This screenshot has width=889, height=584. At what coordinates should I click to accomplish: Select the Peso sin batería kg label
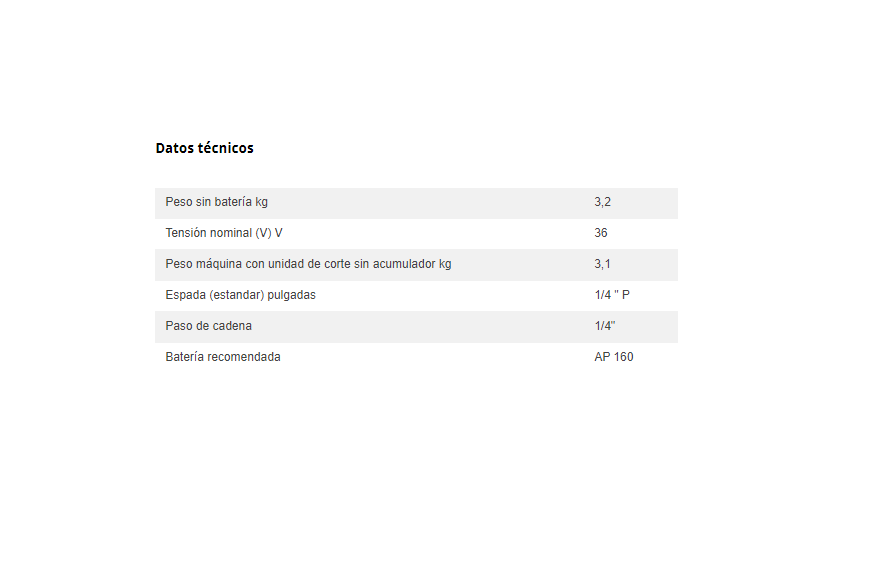point(217,202)
